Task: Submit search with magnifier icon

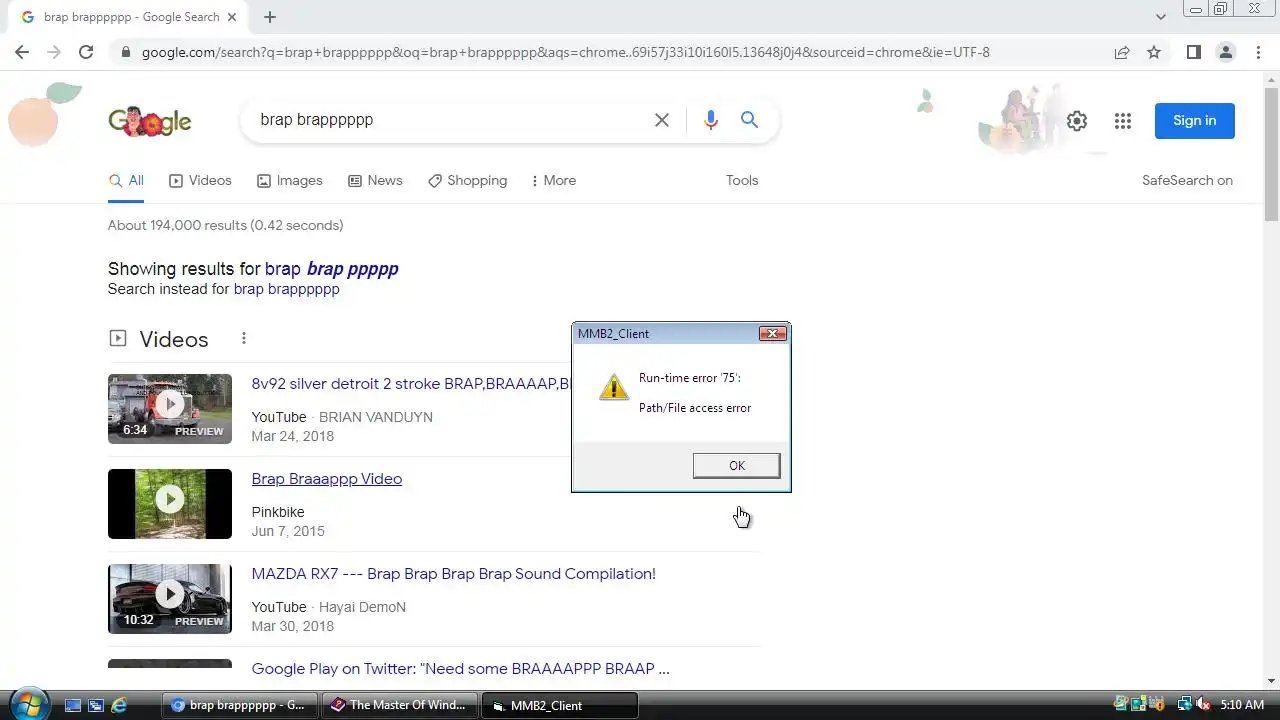Action: 749,120
